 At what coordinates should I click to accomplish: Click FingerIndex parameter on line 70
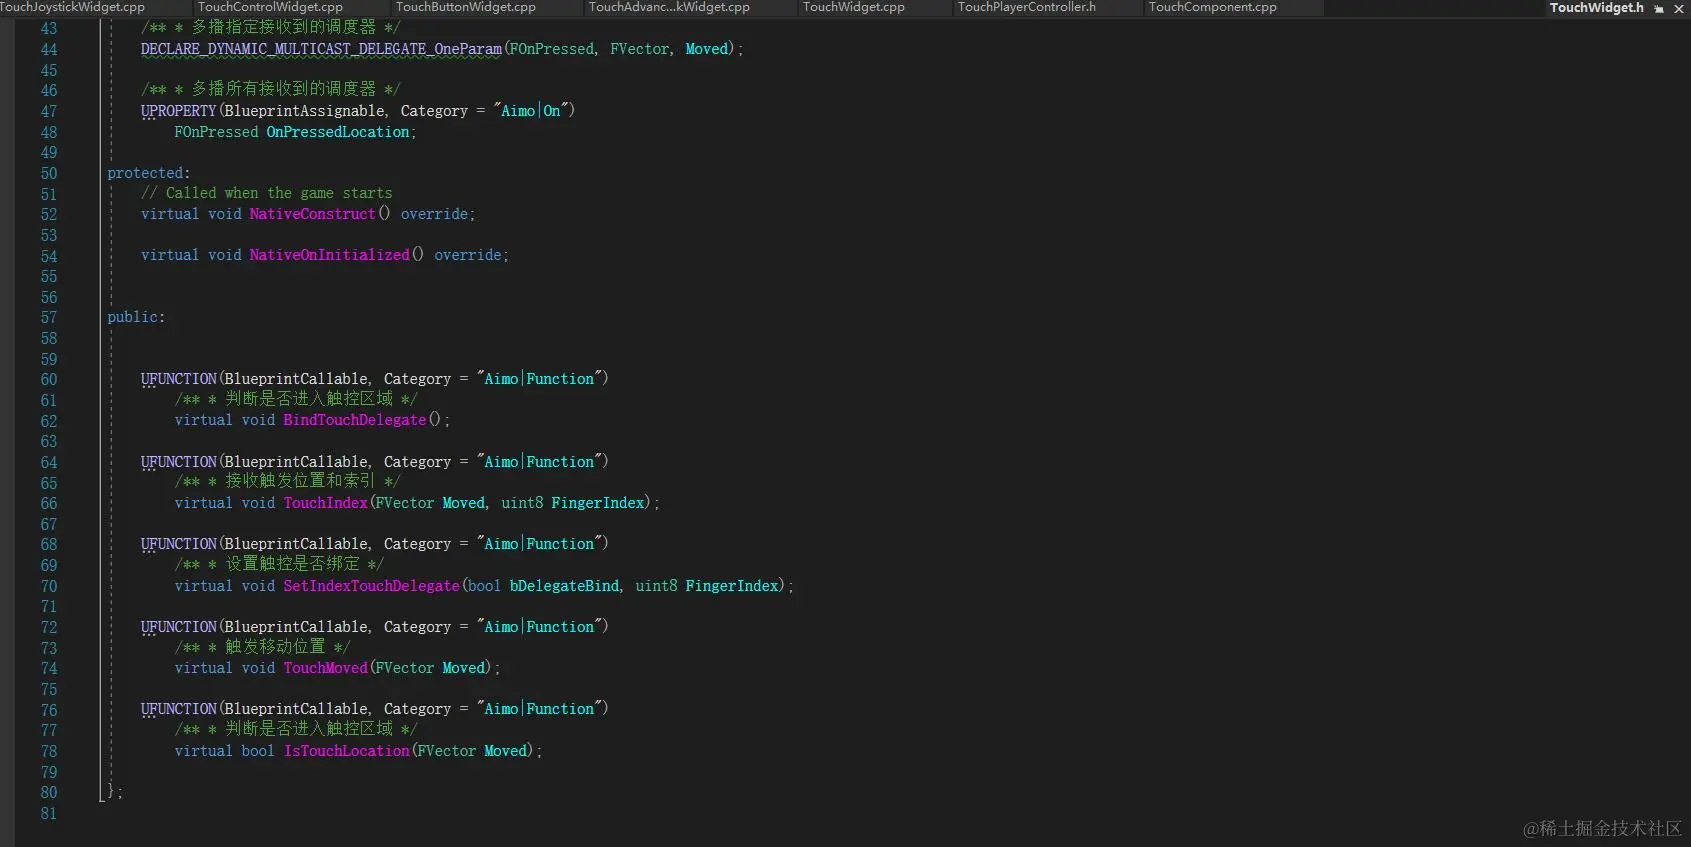[732, 586]
